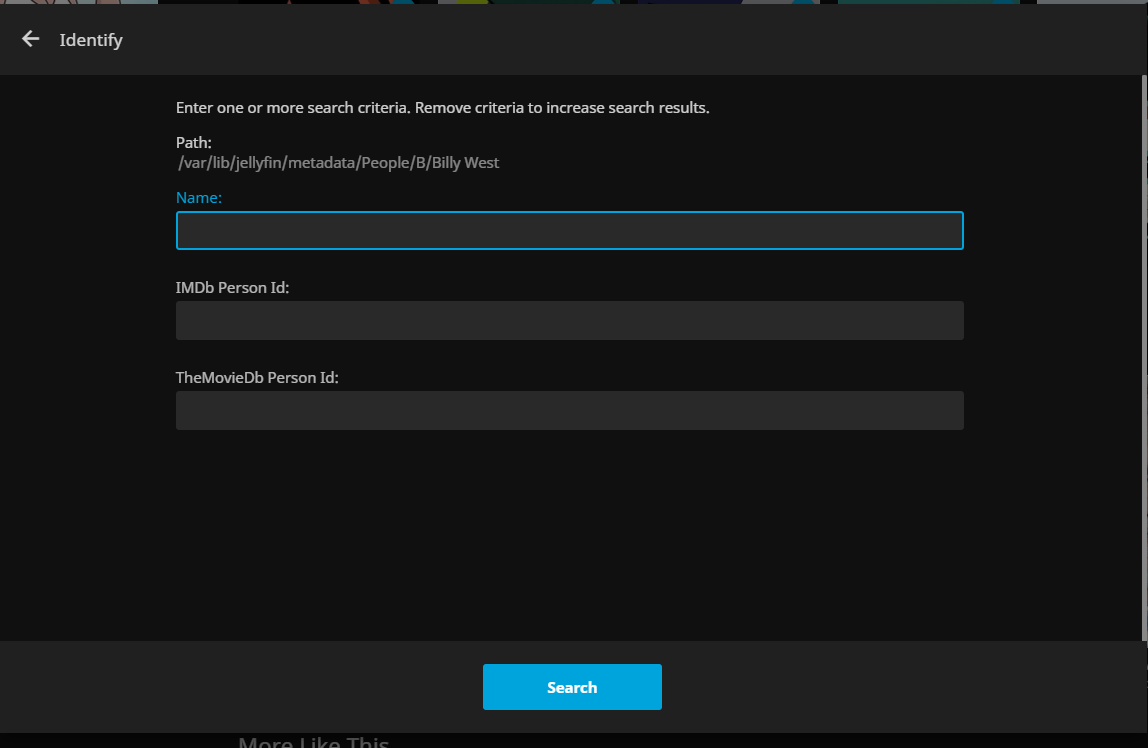Screen dimensions: 1148x748
Task: Click blank space below TheMovieDb field
Action: pos(569,530)
